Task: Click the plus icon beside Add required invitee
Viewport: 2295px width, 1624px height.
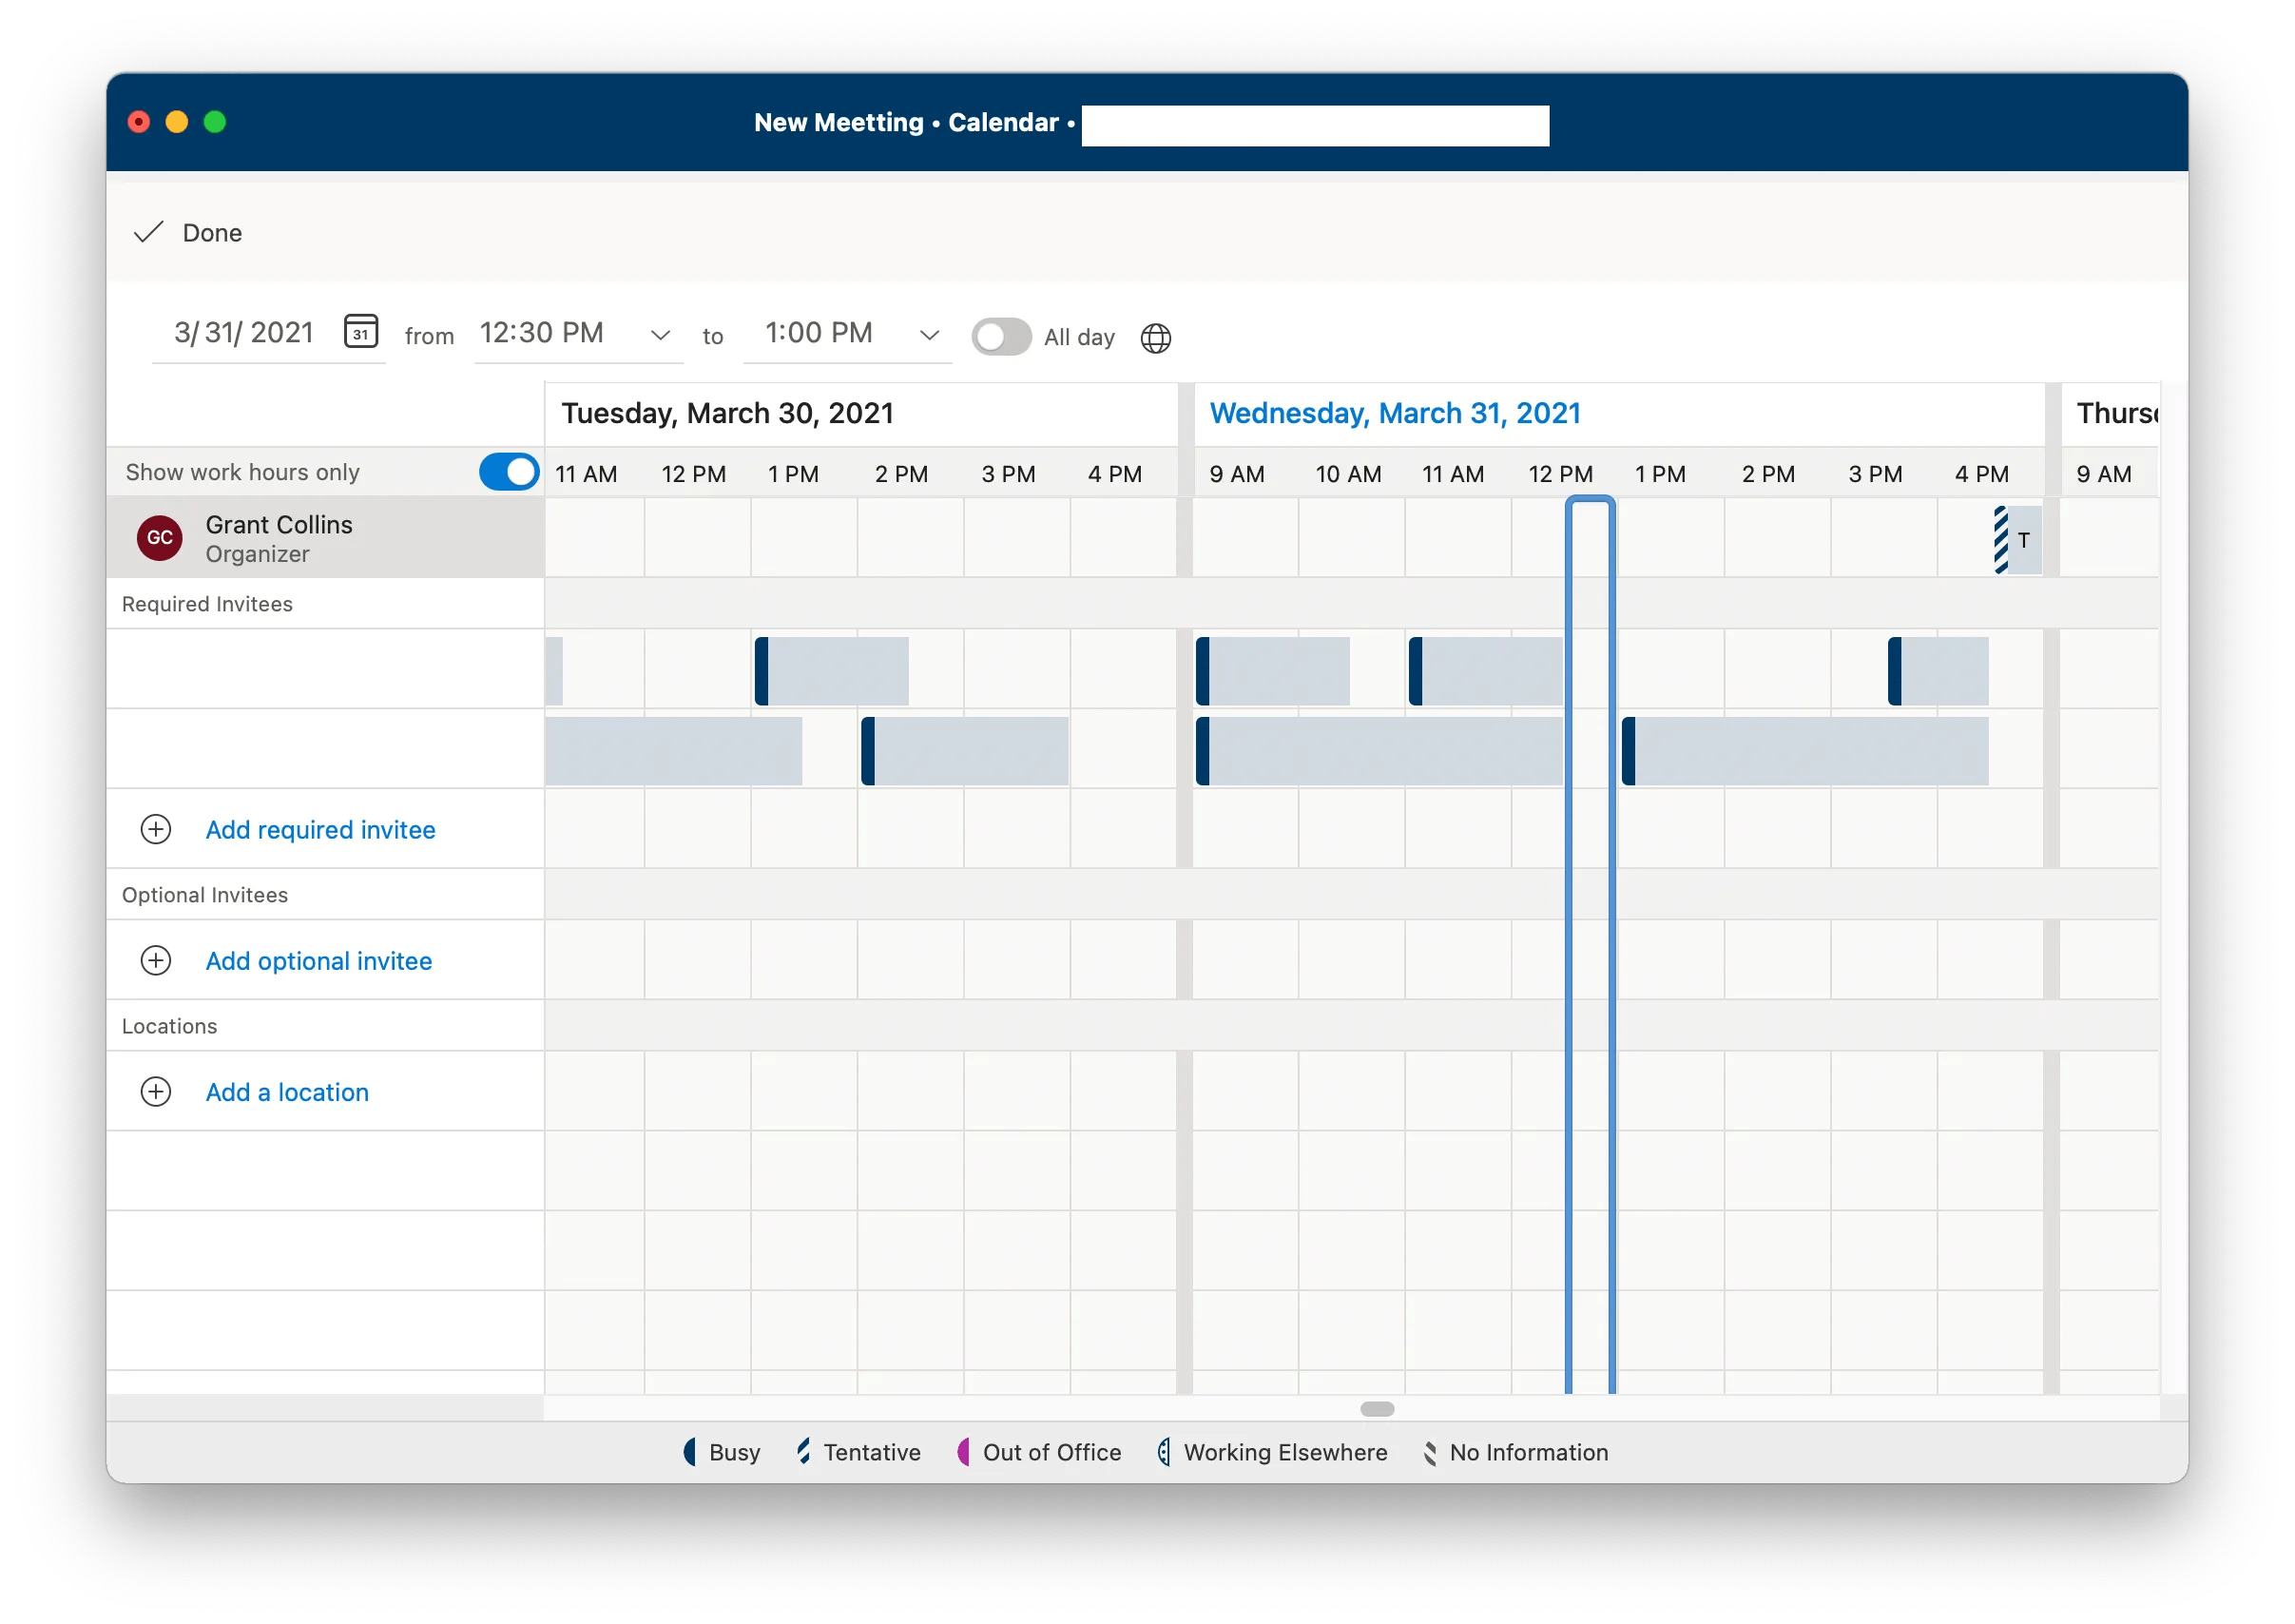Action: (156, 830)
